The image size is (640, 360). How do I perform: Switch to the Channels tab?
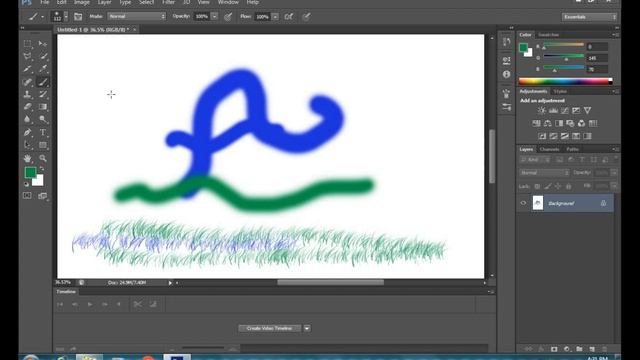(549, 149)
